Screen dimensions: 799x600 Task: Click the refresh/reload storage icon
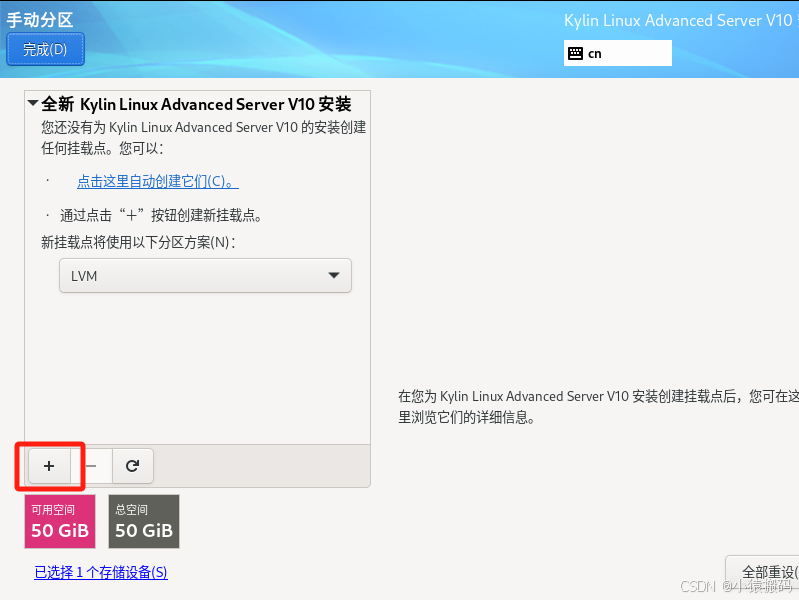point(132,466)
